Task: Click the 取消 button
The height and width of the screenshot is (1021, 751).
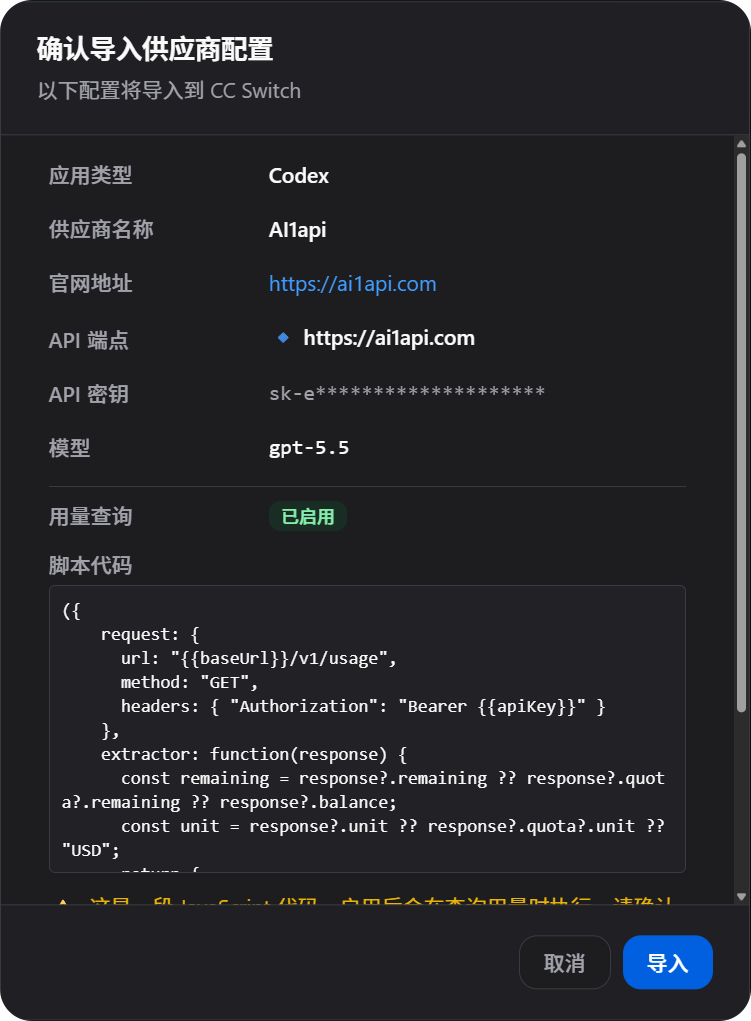Action: click(564, 962)
